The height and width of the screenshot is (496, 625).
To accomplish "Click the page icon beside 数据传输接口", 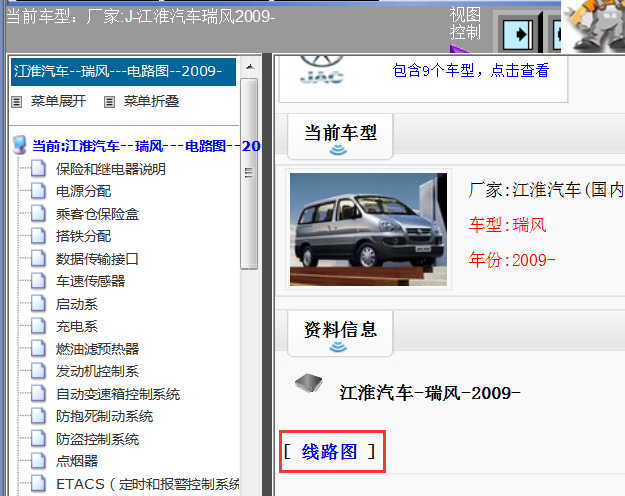I will point(38,259).
